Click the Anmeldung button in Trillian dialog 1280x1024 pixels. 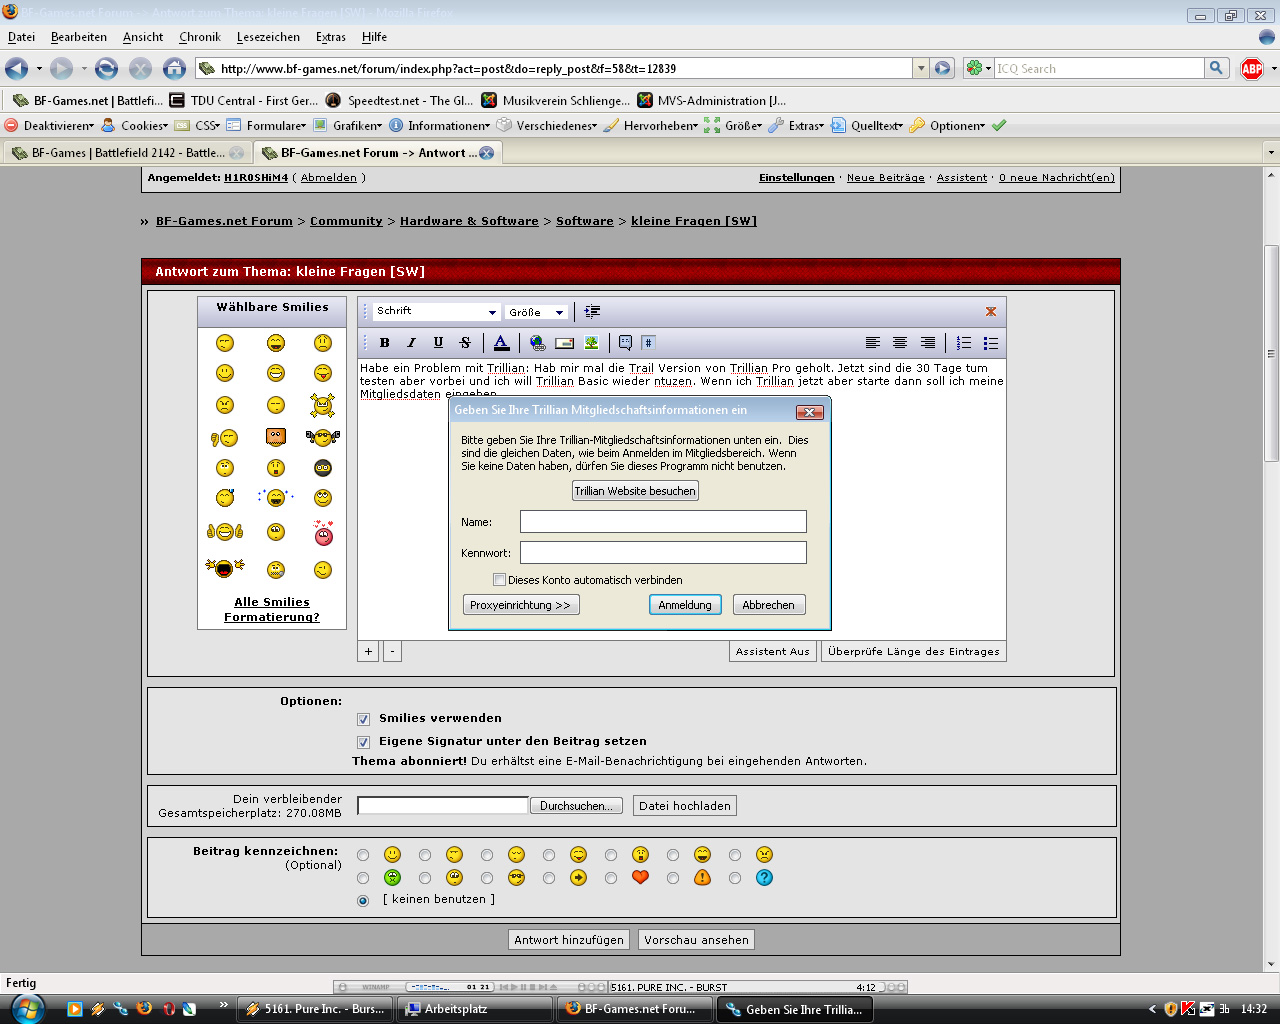[685, 605]
